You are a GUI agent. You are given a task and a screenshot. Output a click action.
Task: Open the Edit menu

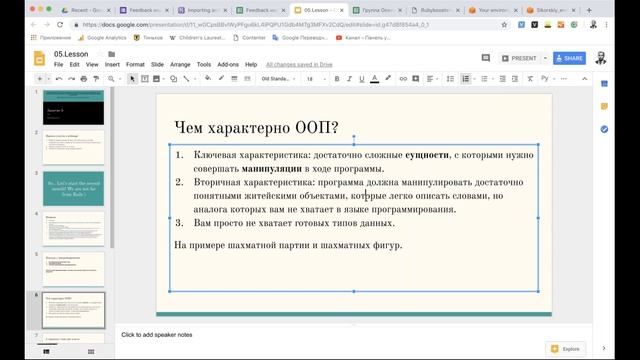[74, 64]
